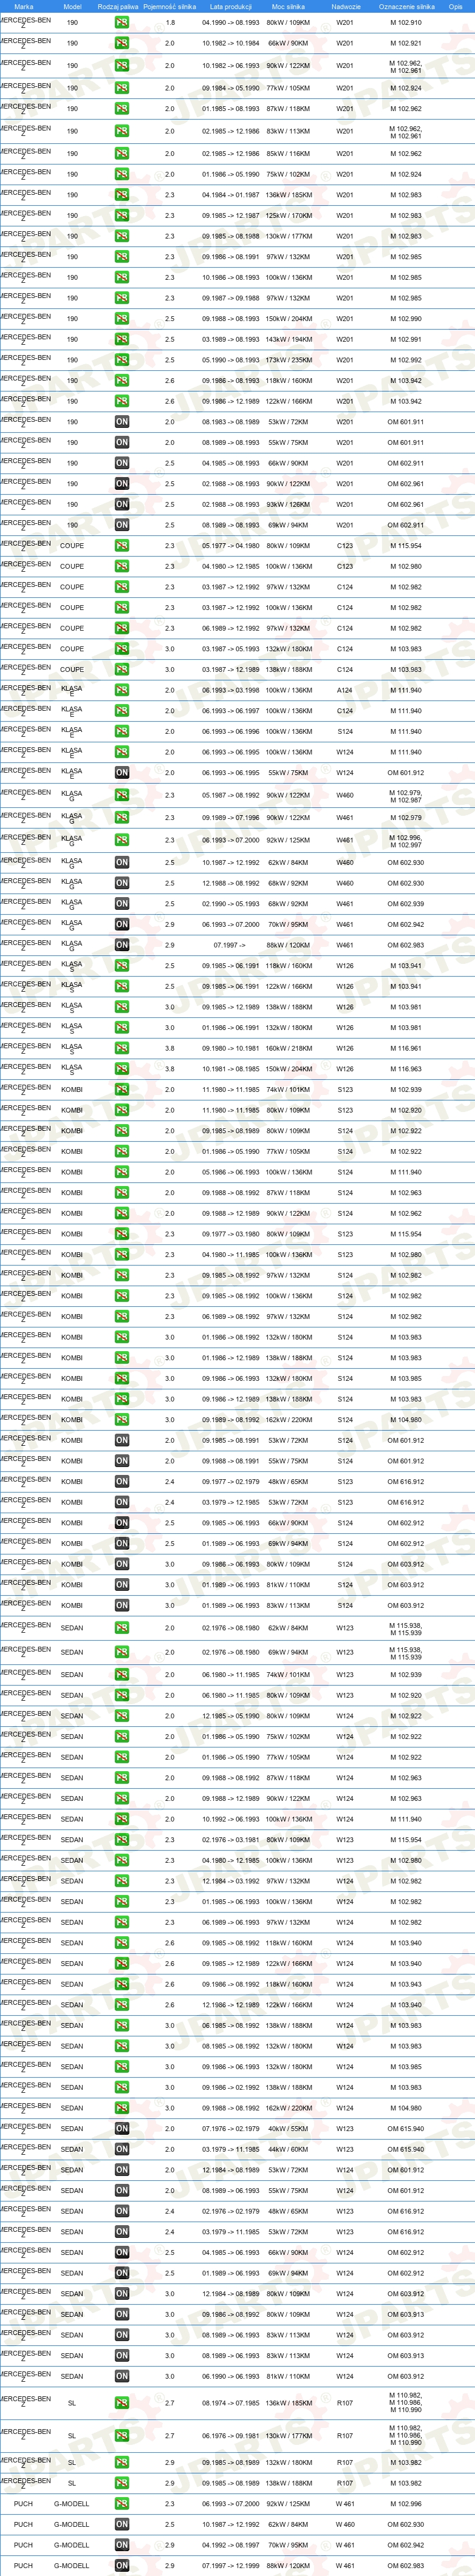Click the Opis column header
The width and height of the screenshot is (475, 2576).
(x=456, y=6)
